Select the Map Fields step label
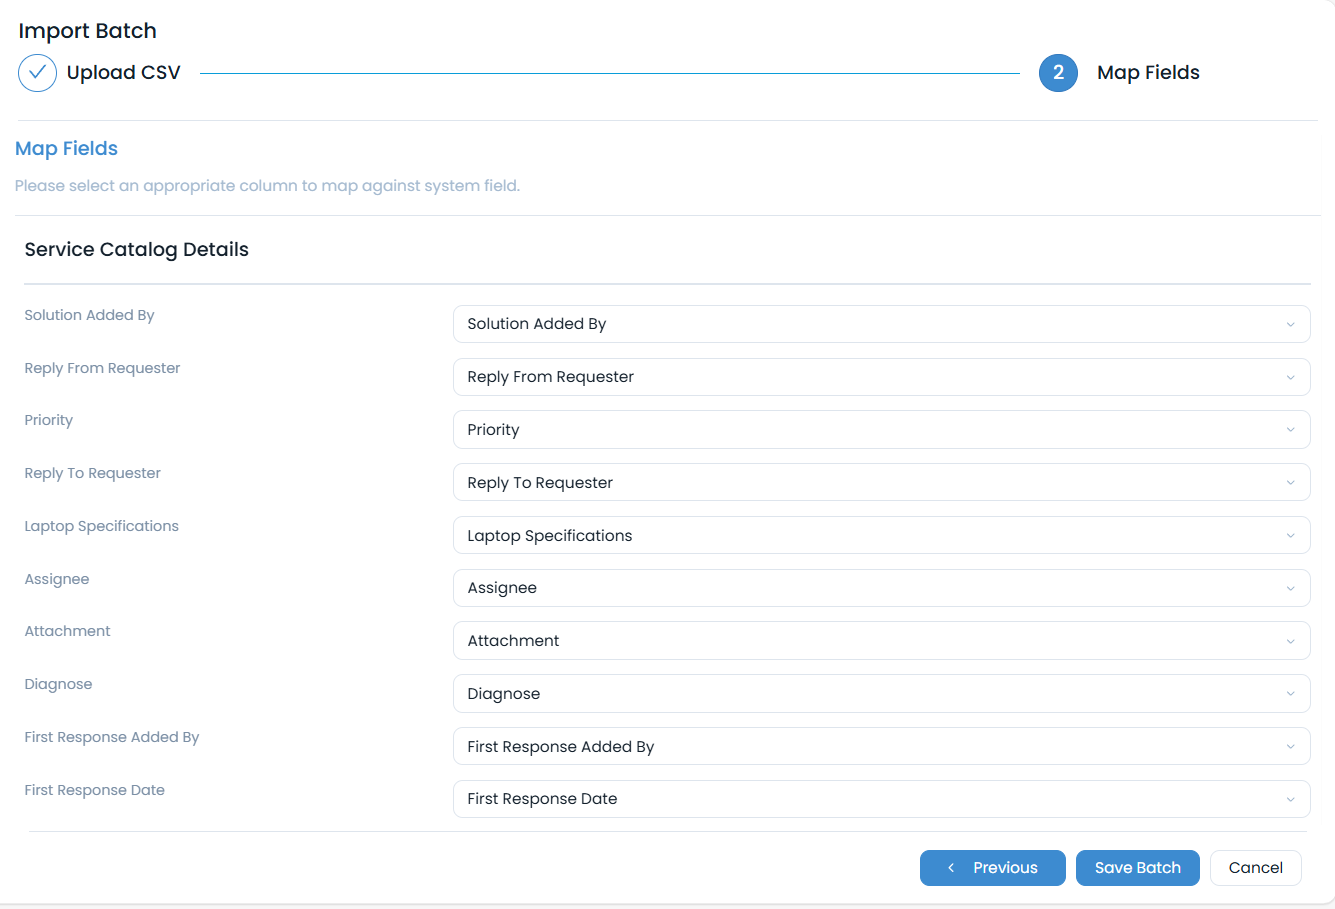This screenshot has width=1335, height=909. pos(1148,73)
